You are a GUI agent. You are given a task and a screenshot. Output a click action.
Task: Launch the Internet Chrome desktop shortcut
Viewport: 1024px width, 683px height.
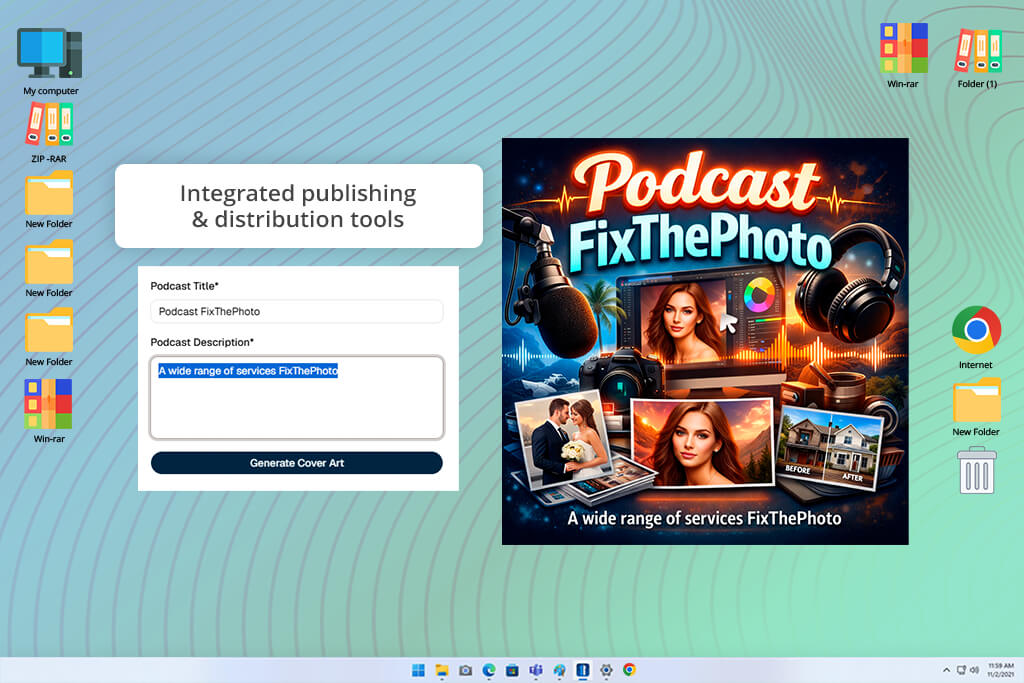coord(976,338)
